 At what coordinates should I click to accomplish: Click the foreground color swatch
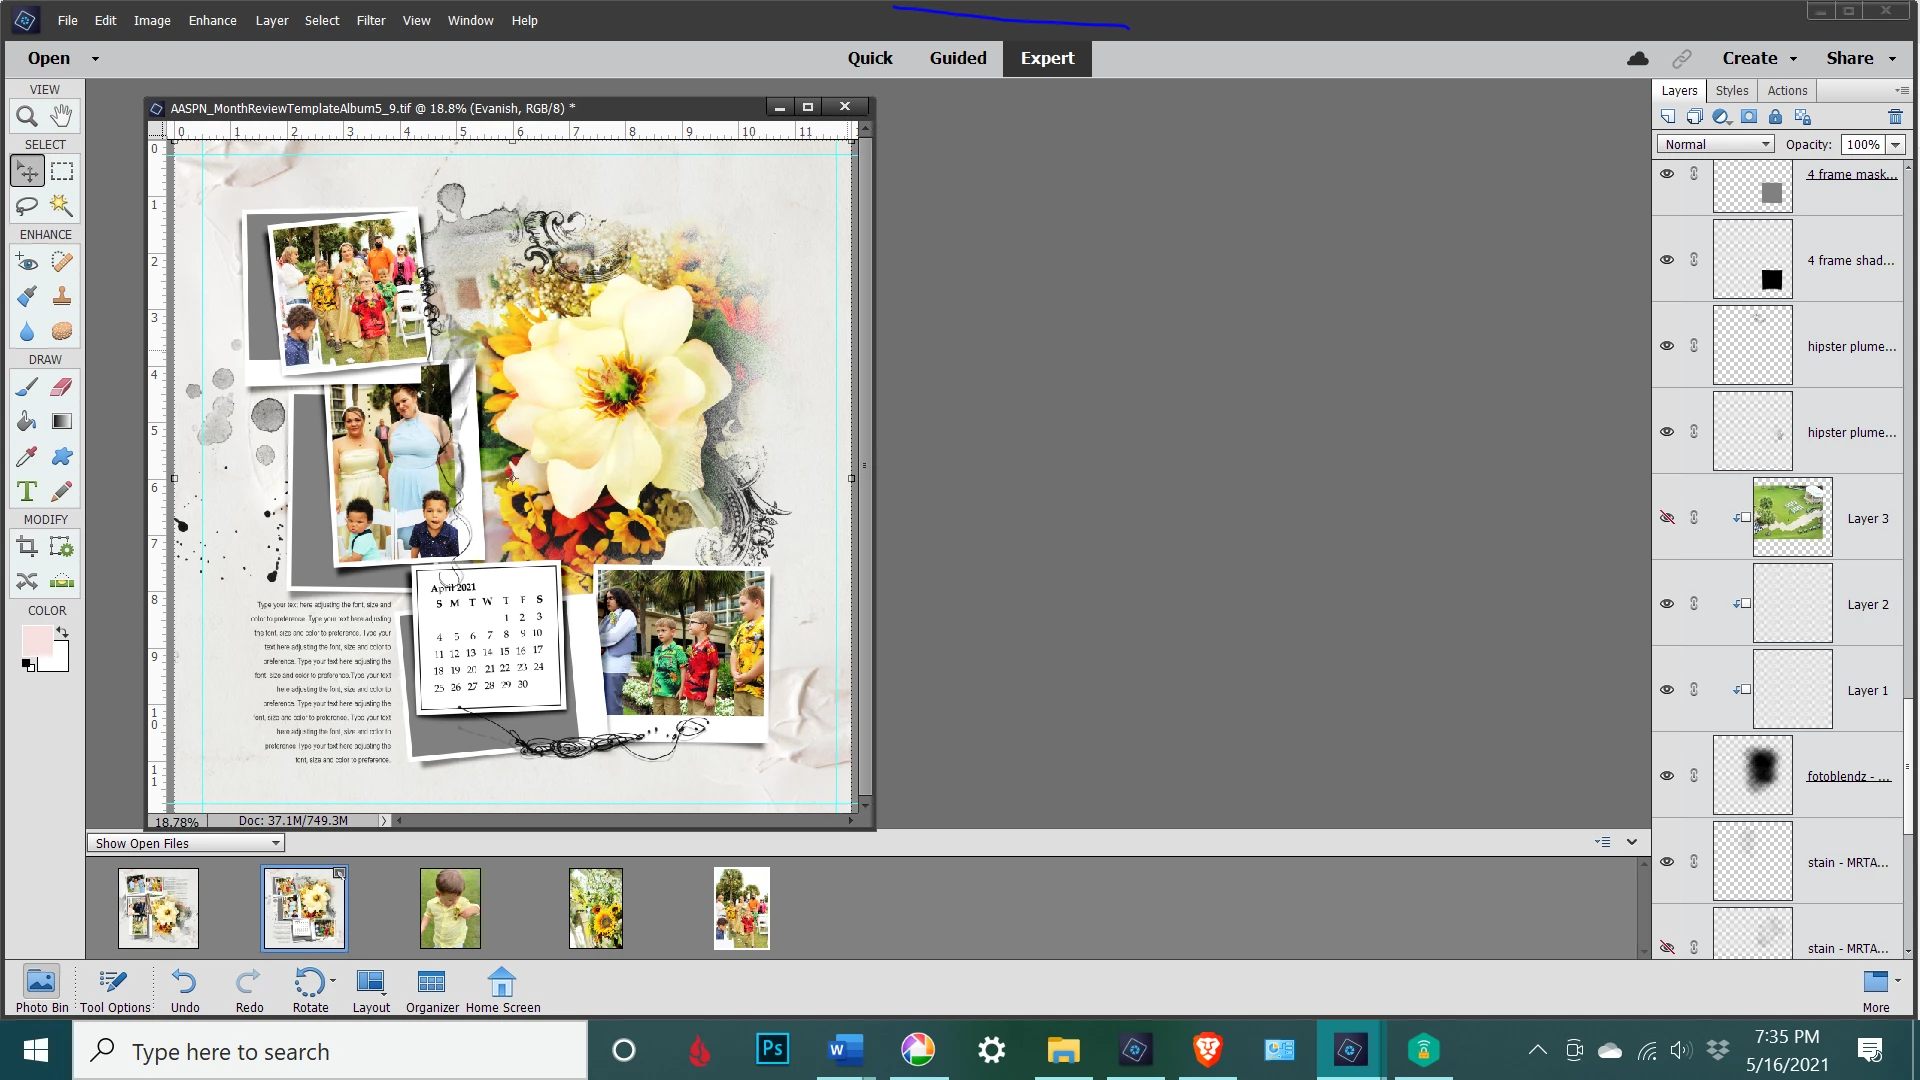(x=37, y=640)
